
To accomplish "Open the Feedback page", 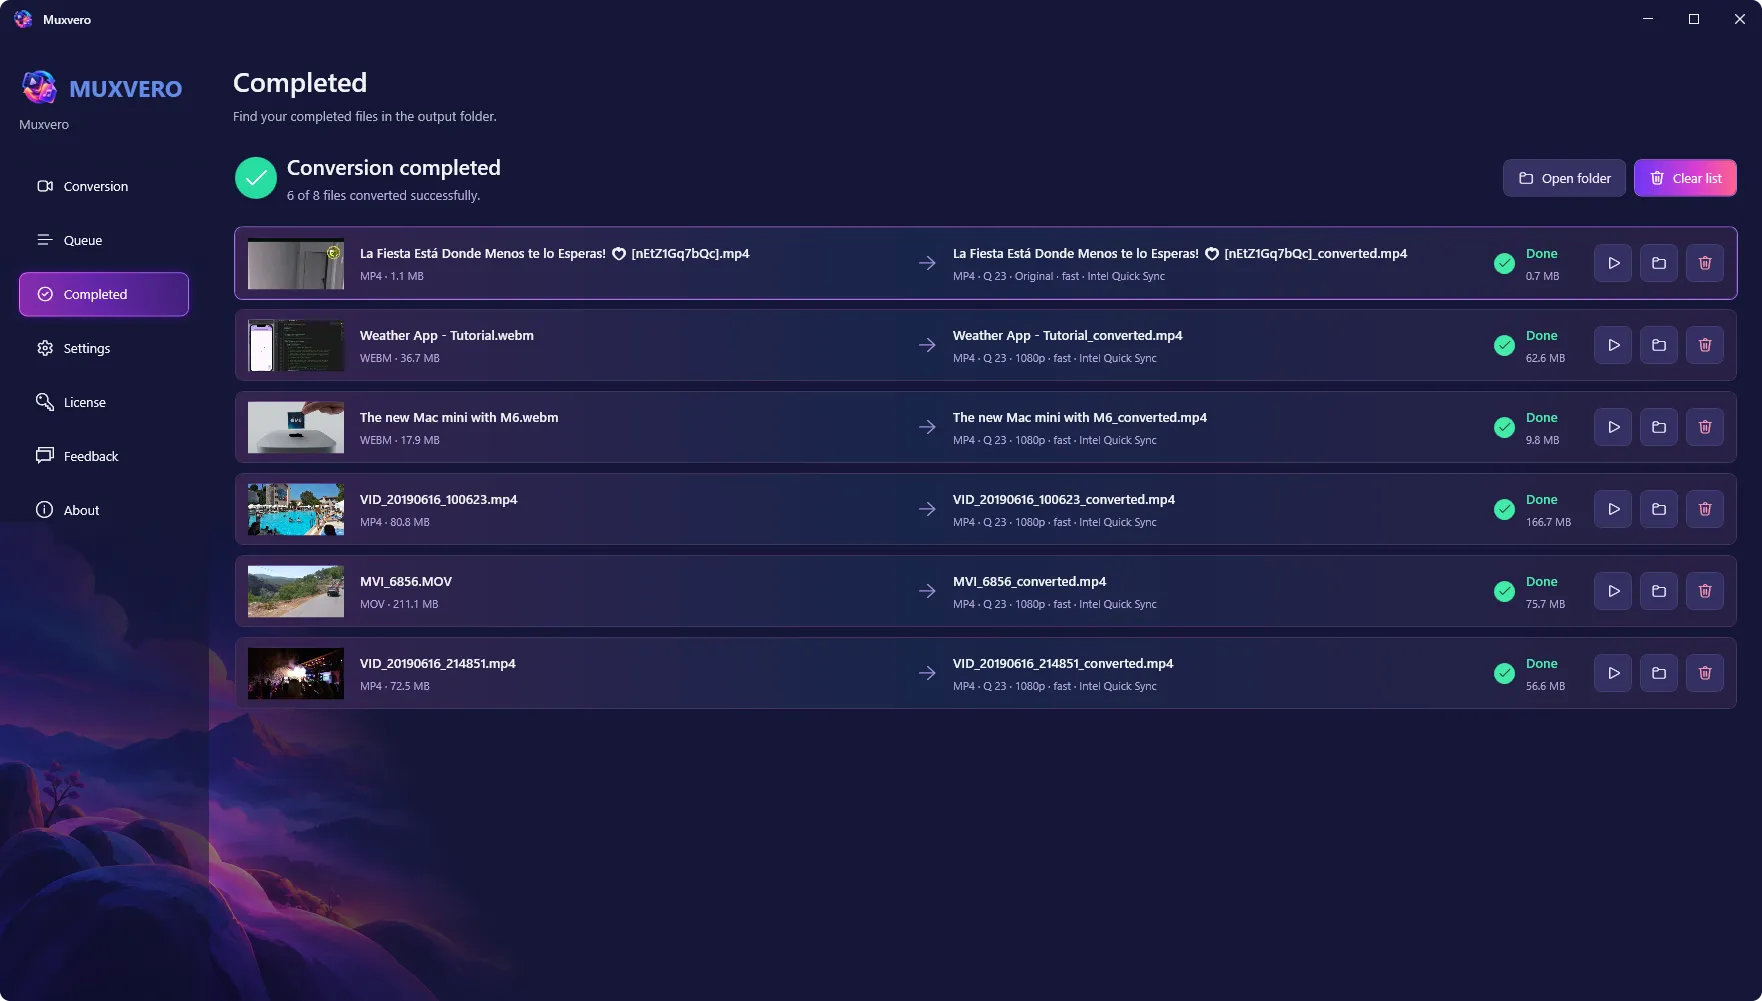I will coord(104,456).
